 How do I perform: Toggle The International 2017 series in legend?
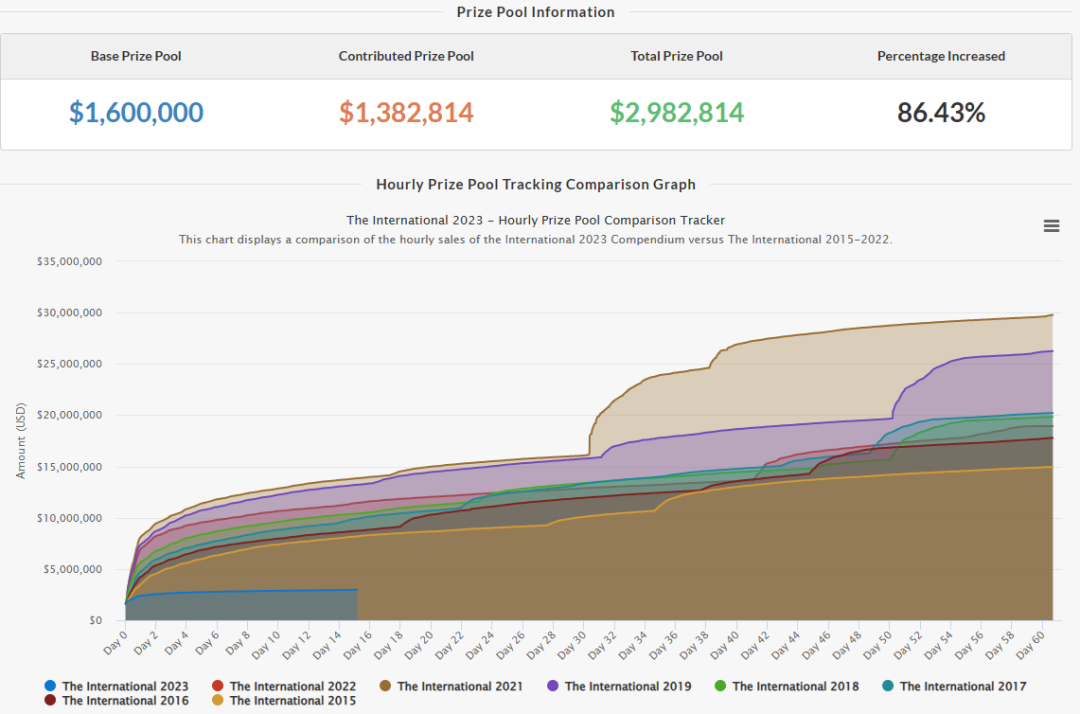pyautogui.click(x=954, y=686)
